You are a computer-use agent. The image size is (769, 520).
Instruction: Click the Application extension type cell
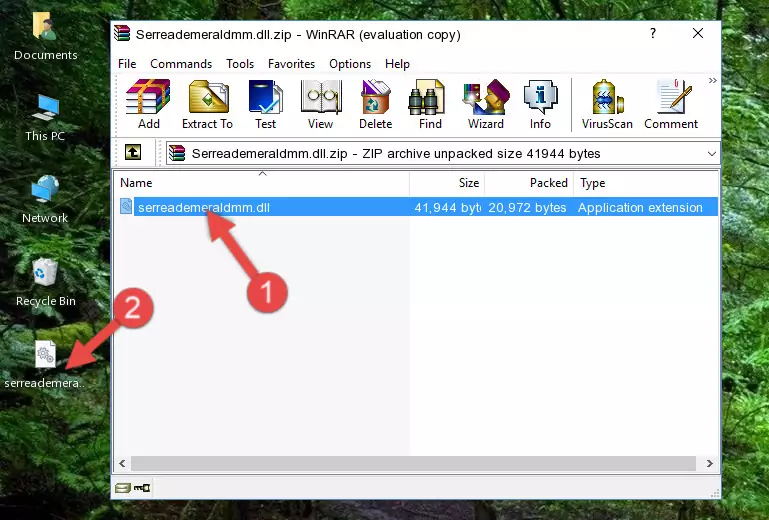coord(640,208)
